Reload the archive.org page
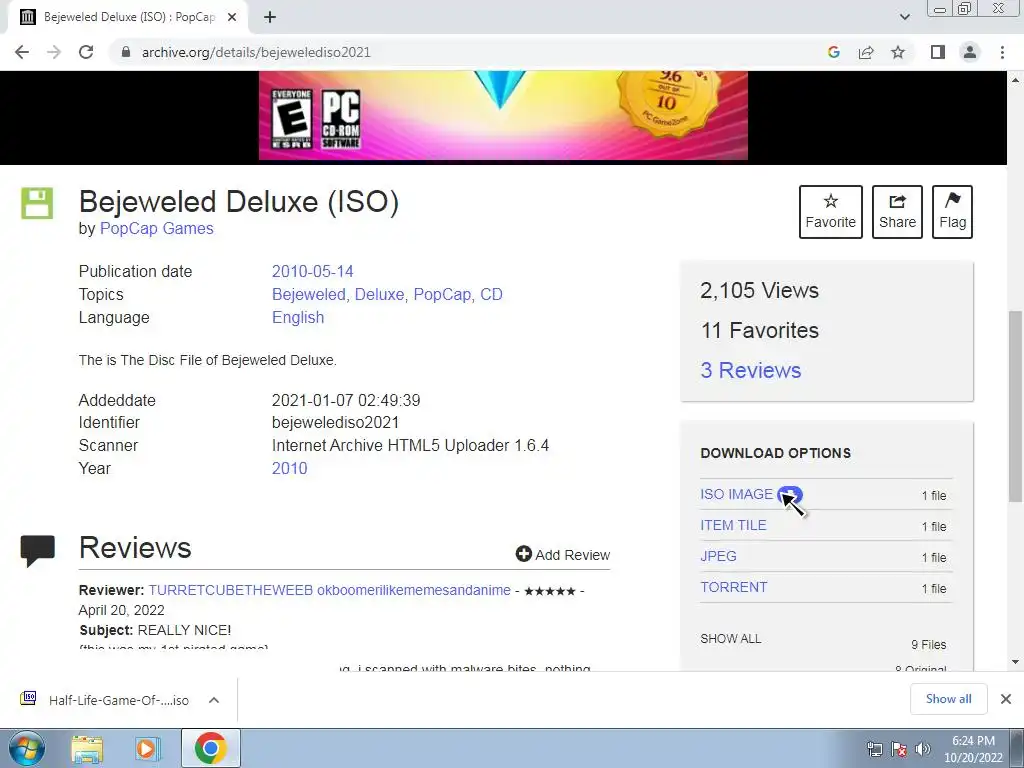Viewport: 1024px width, 768px height. click(86, 52)
